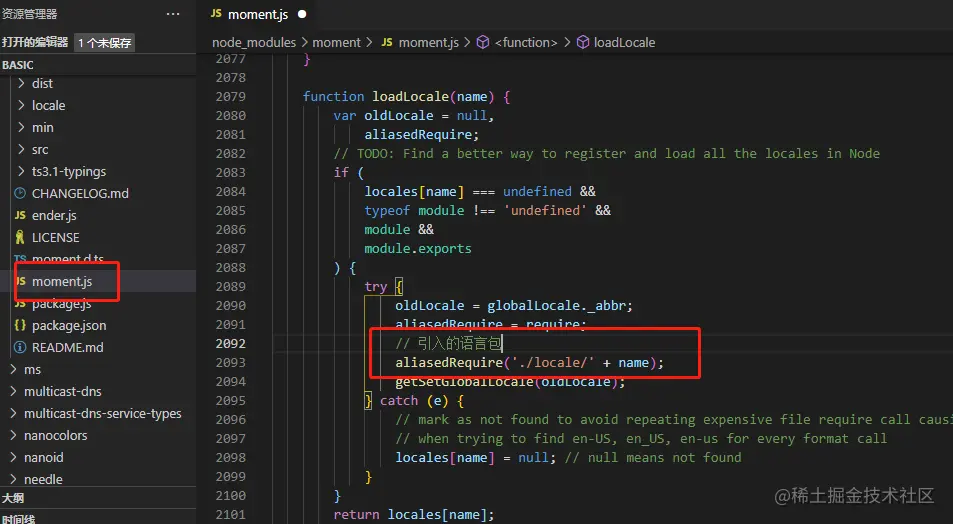This screenshot has width=953, height=524.
Task: Click loadLocale in the breadcrumb
Action: click(x=624, y=42)
